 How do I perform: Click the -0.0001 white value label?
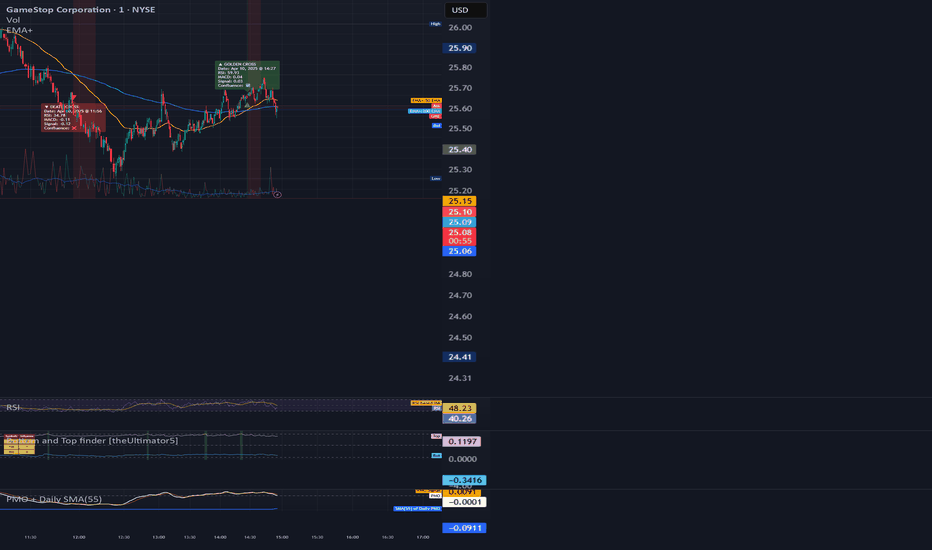(x=464, y=502)
